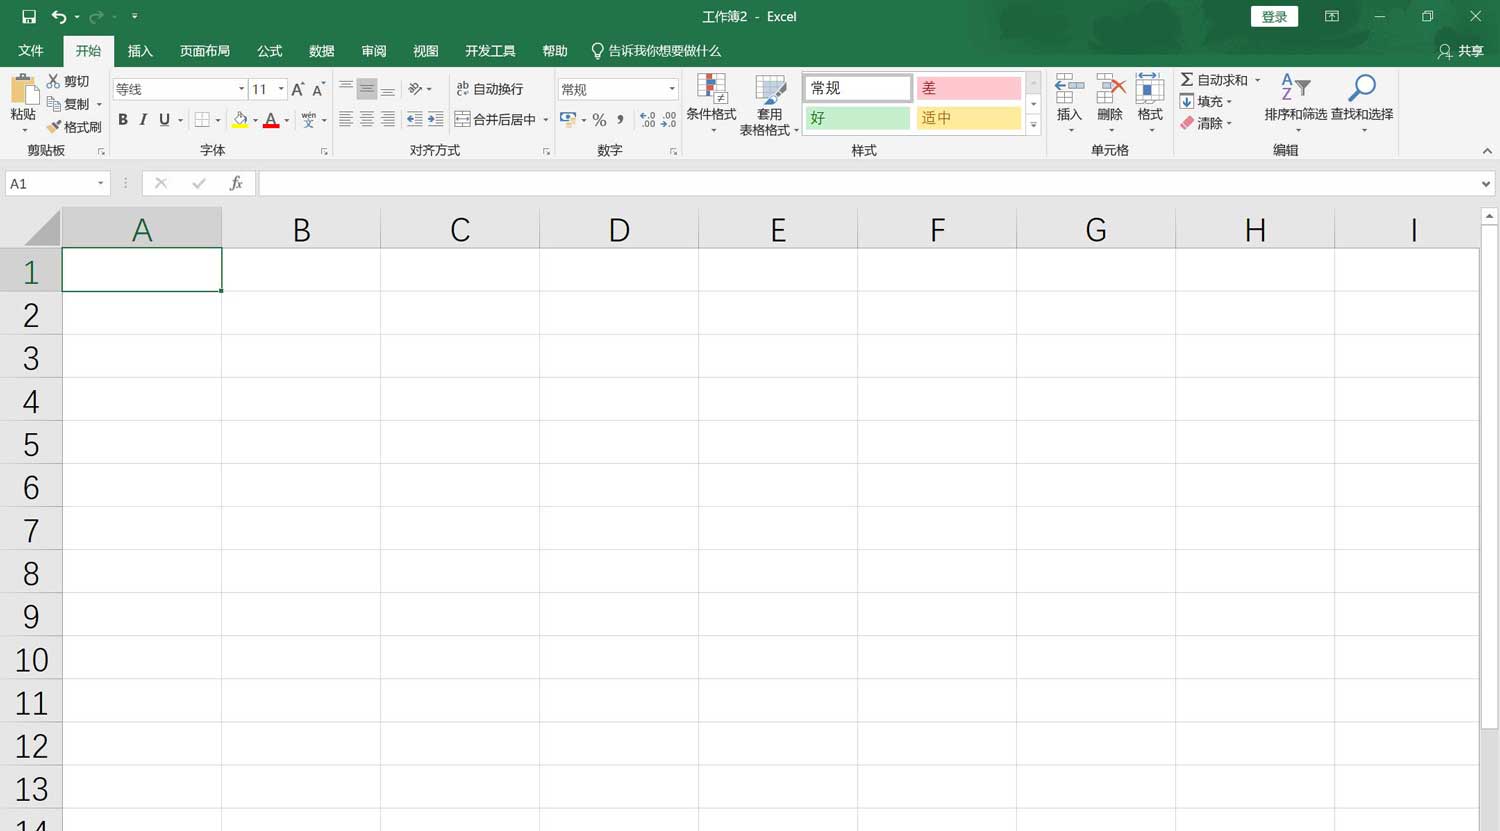The width and height of the screenshot is (1500, 831).
Task: Expand the font size dropdown
Action: tap(278, 88)
